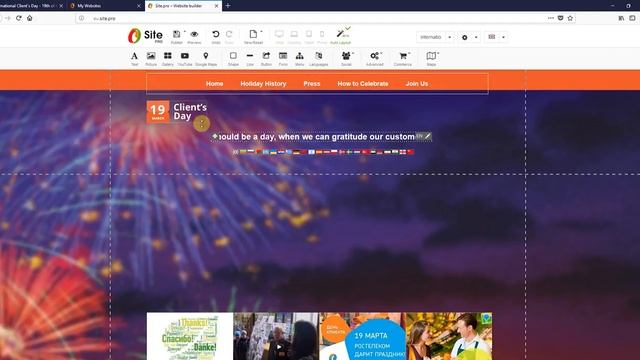Select the Press menu item
This screenshot has height=360, width=640.
312,84
